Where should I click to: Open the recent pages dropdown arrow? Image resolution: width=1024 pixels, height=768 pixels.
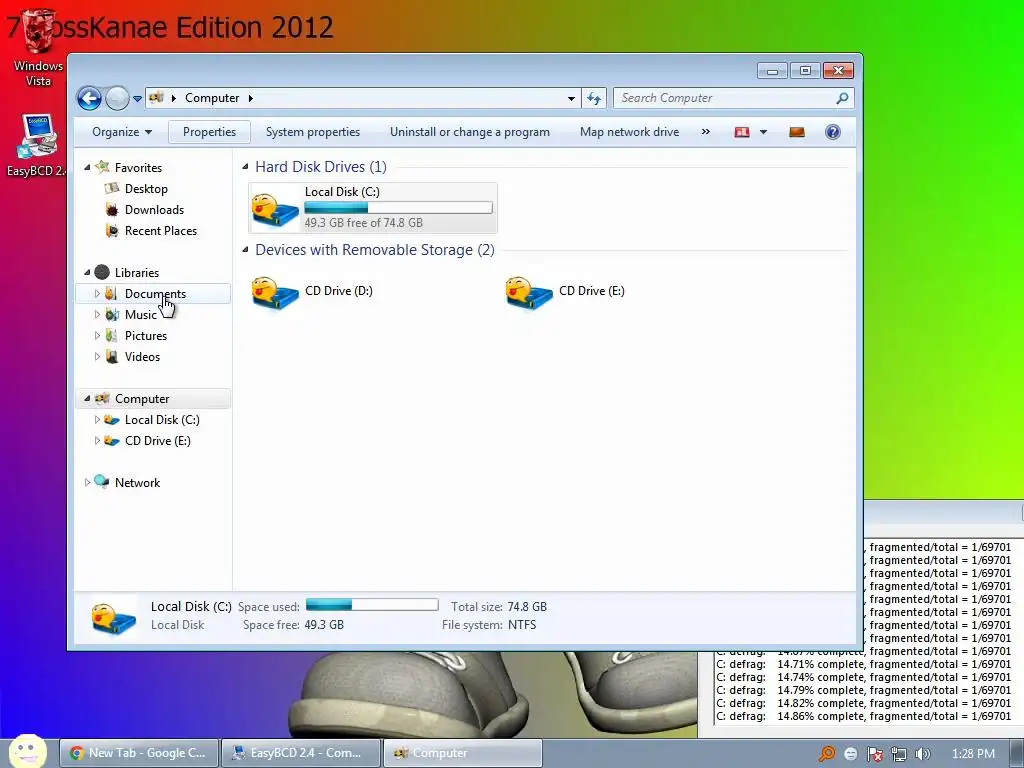coord(137,99)
